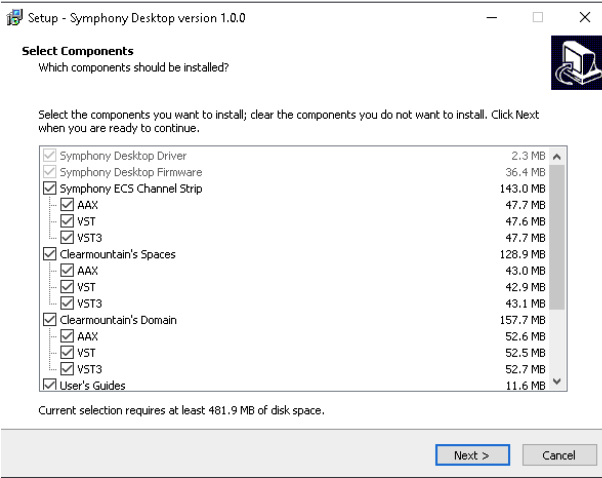Close the setup window
Viewport: 602px width, 478px height.
click(584, 18)
